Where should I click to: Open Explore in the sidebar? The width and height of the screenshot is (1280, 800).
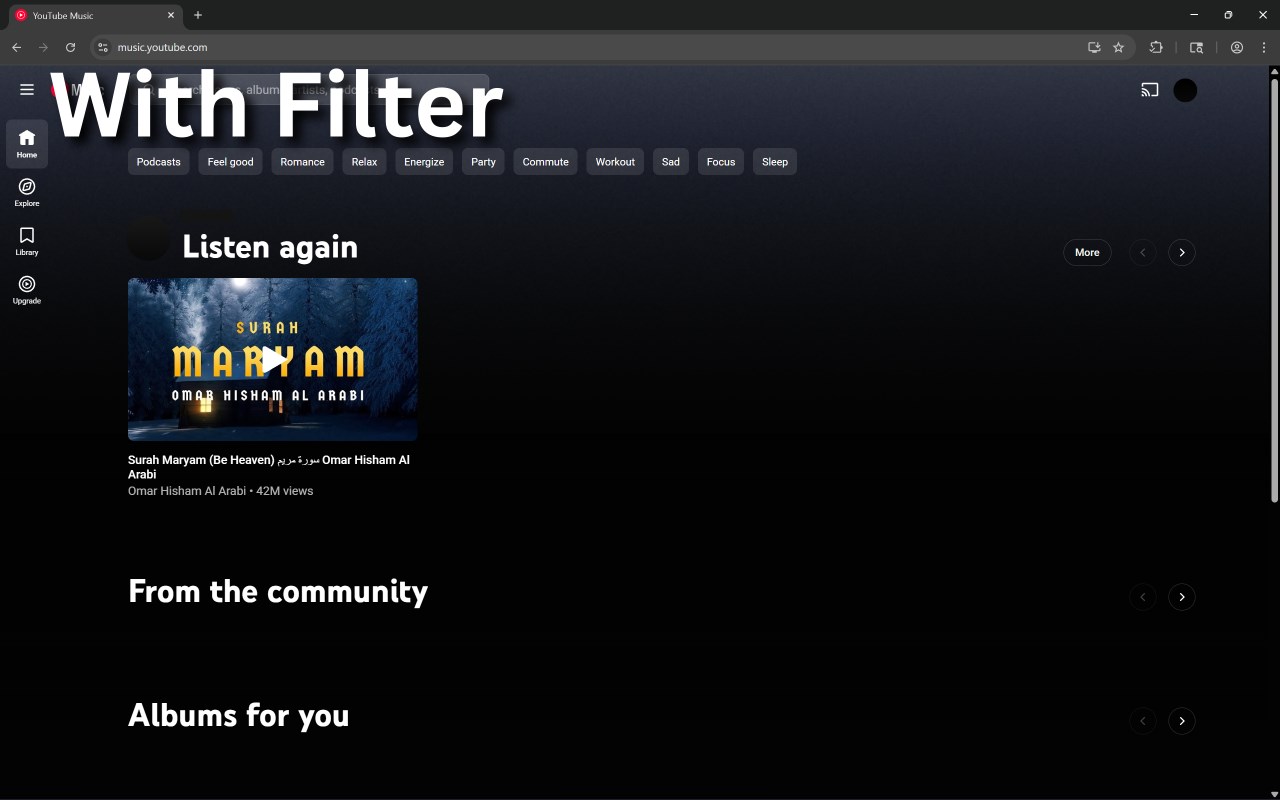pos(27,193)
